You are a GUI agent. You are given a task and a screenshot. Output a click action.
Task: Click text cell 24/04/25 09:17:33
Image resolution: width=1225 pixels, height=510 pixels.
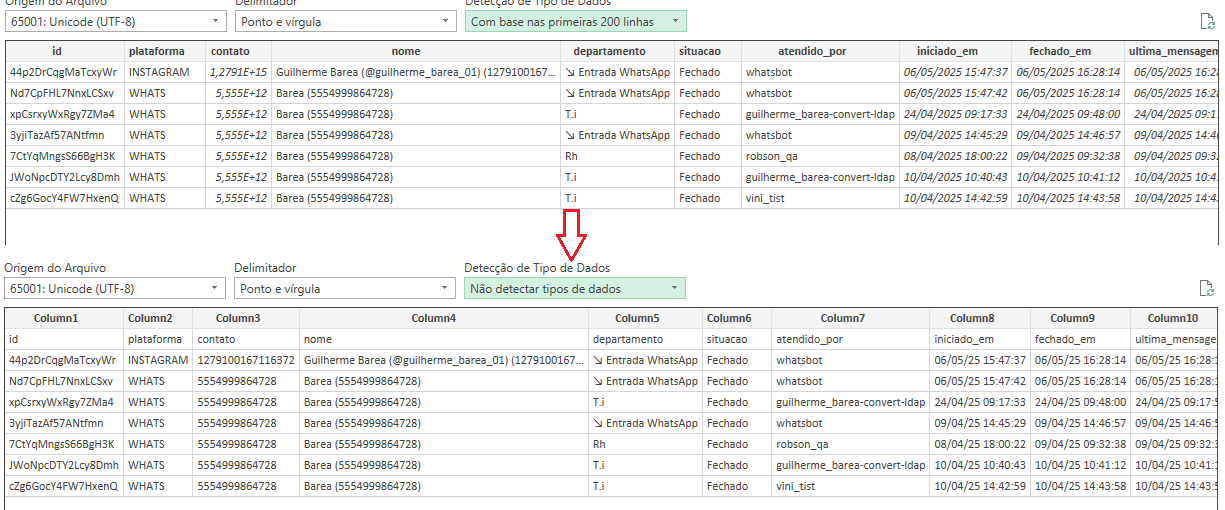click(980, 402)
